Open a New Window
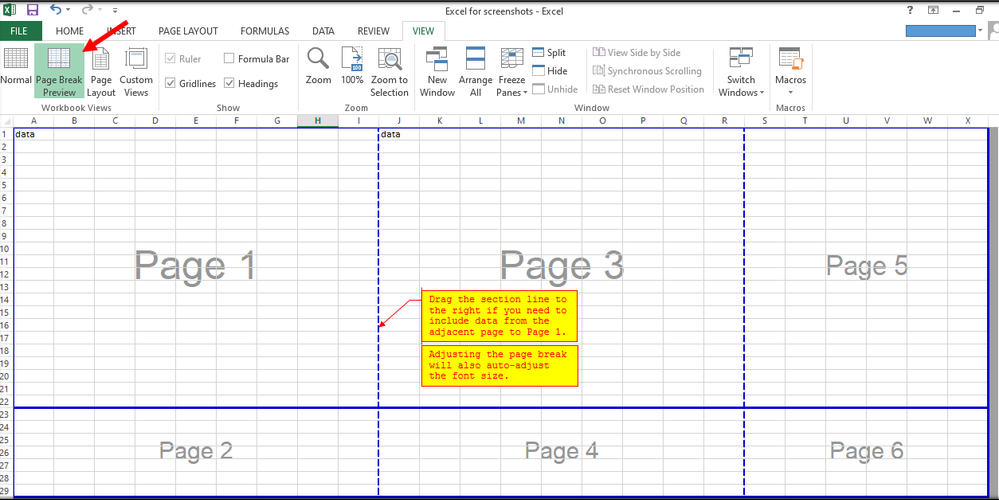999x500 pixels. click(x=437, y=71)
